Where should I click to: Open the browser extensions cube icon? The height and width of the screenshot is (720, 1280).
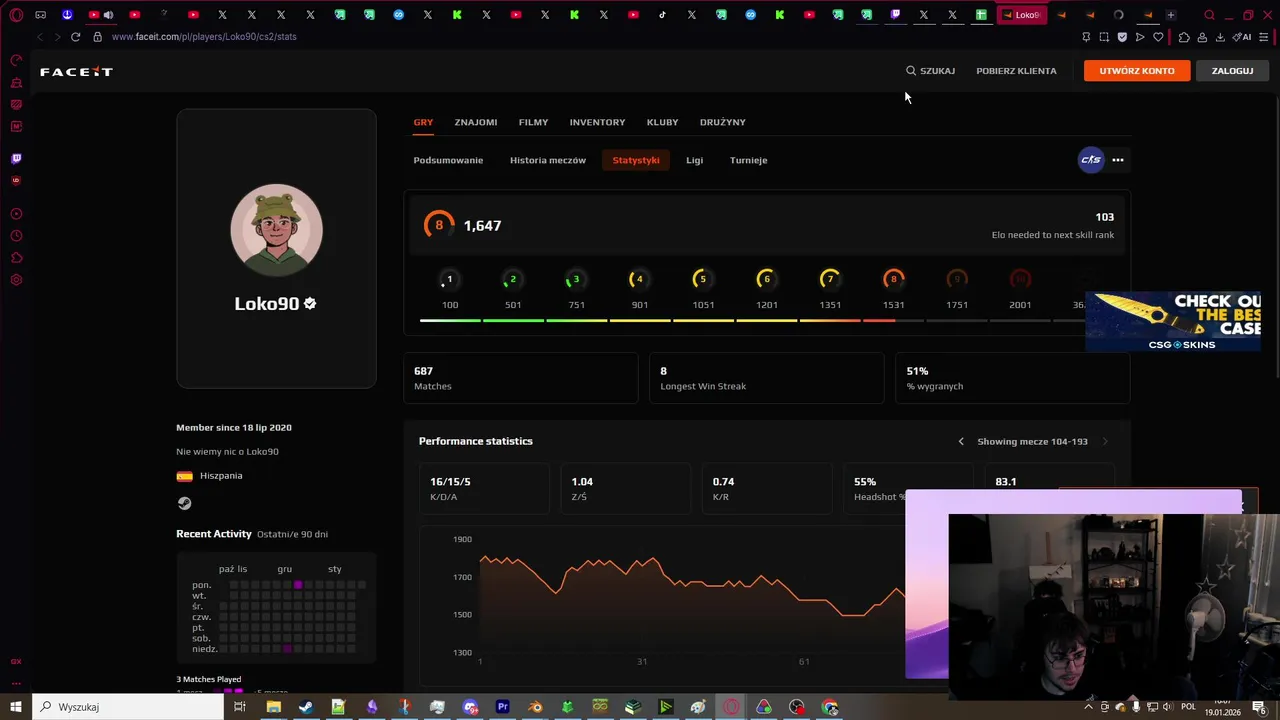click(1184, 37)
